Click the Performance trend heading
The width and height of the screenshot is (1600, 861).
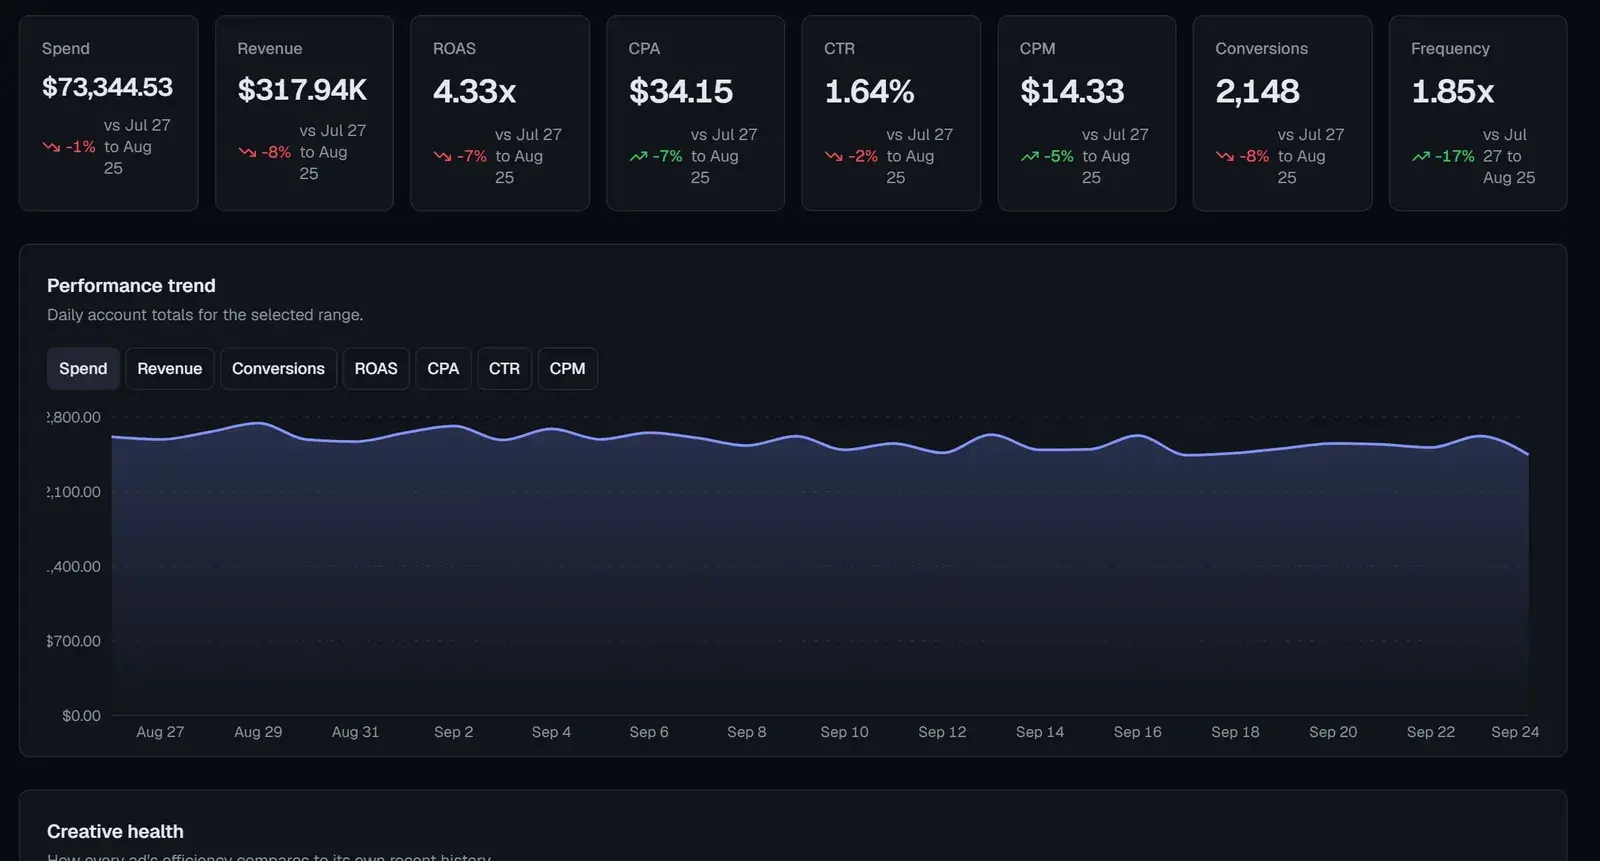point(131,285)
